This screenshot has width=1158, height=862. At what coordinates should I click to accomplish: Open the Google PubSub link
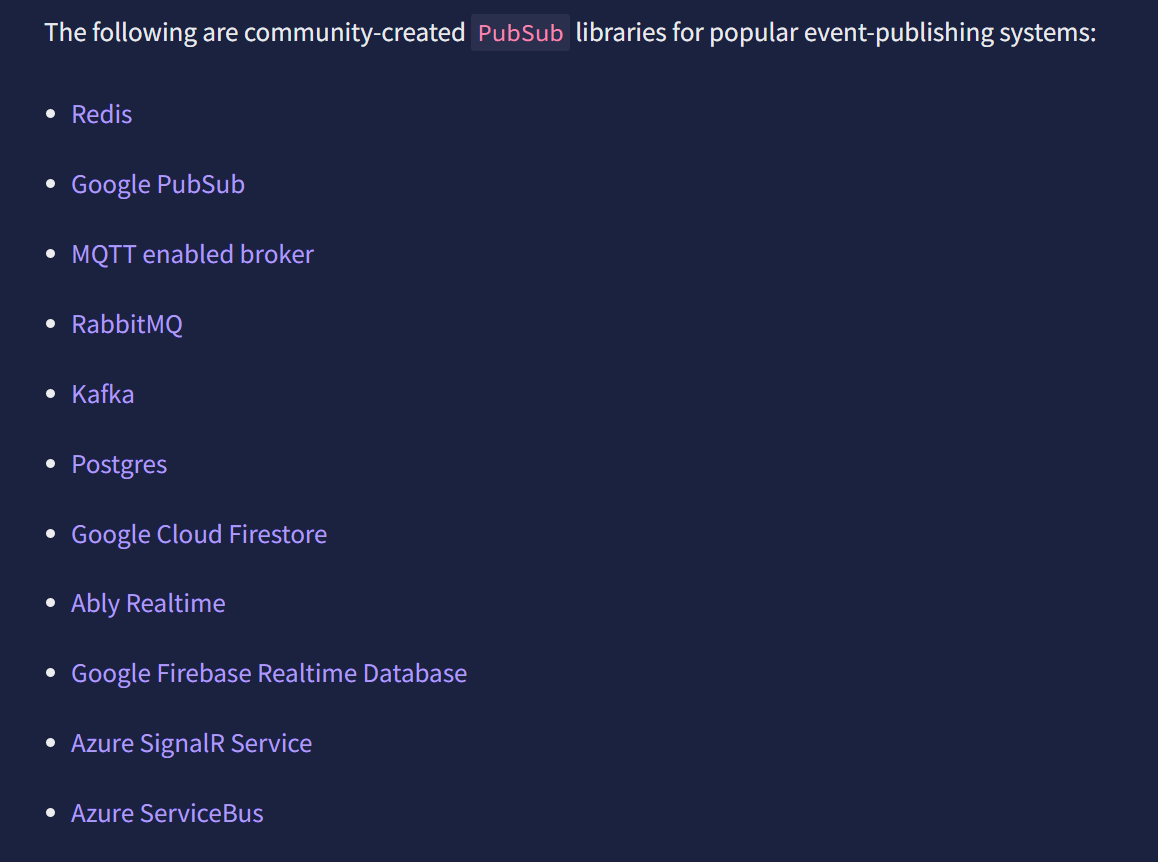(158, 185)
